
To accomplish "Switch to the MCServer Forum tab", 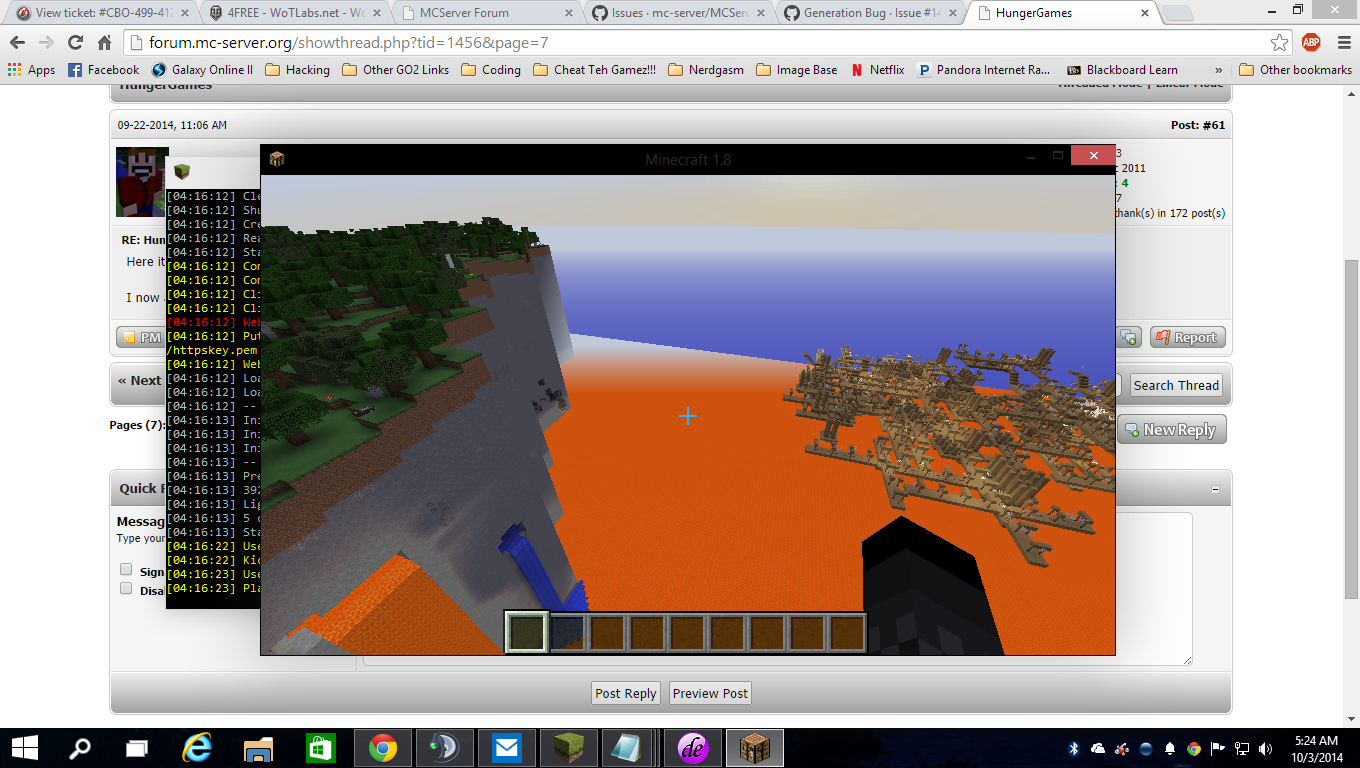I will 483,13.
